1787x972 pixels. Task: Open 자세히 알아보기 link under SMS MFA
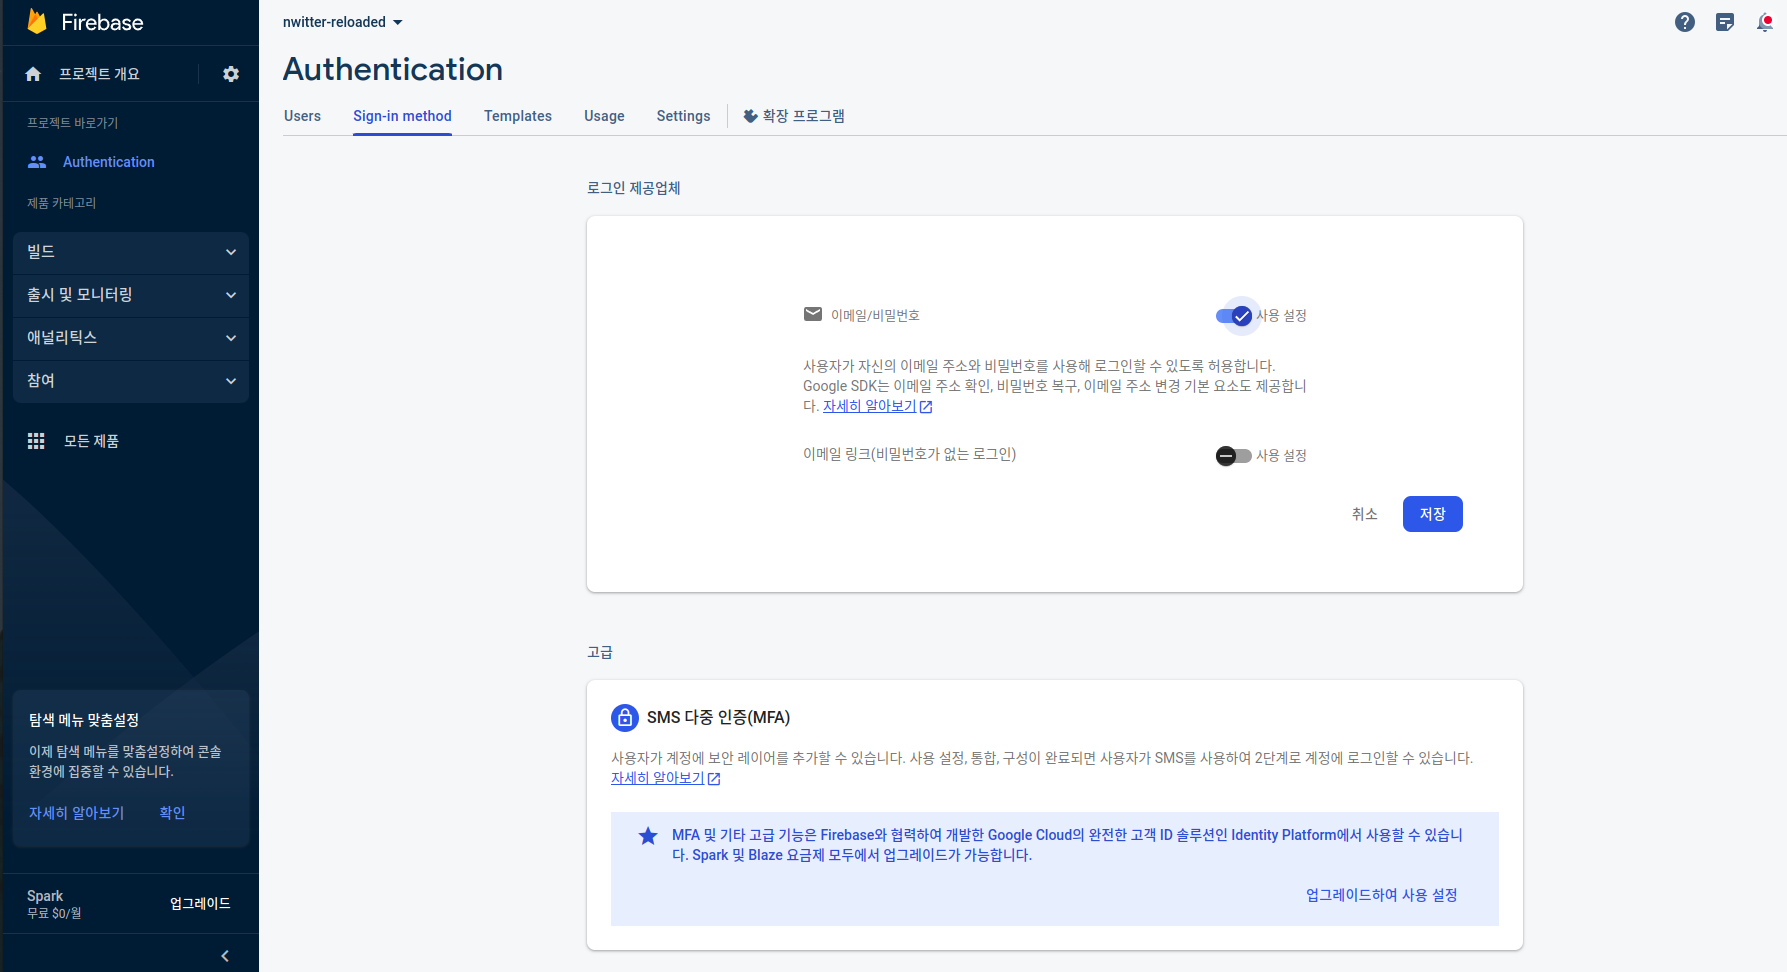pyautogui.click(x=657, y=778)
